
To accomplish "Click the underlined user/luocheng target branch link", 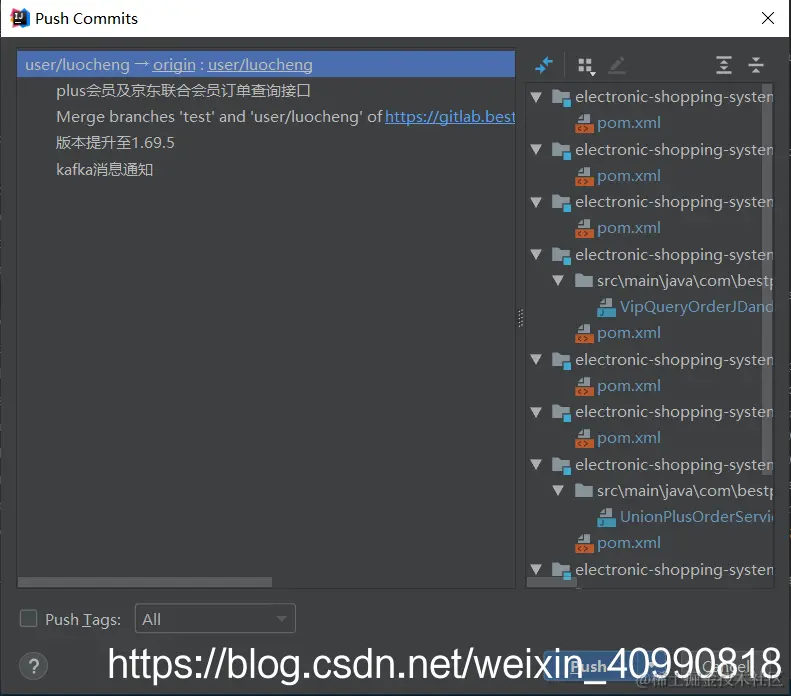I will point(260,65).
